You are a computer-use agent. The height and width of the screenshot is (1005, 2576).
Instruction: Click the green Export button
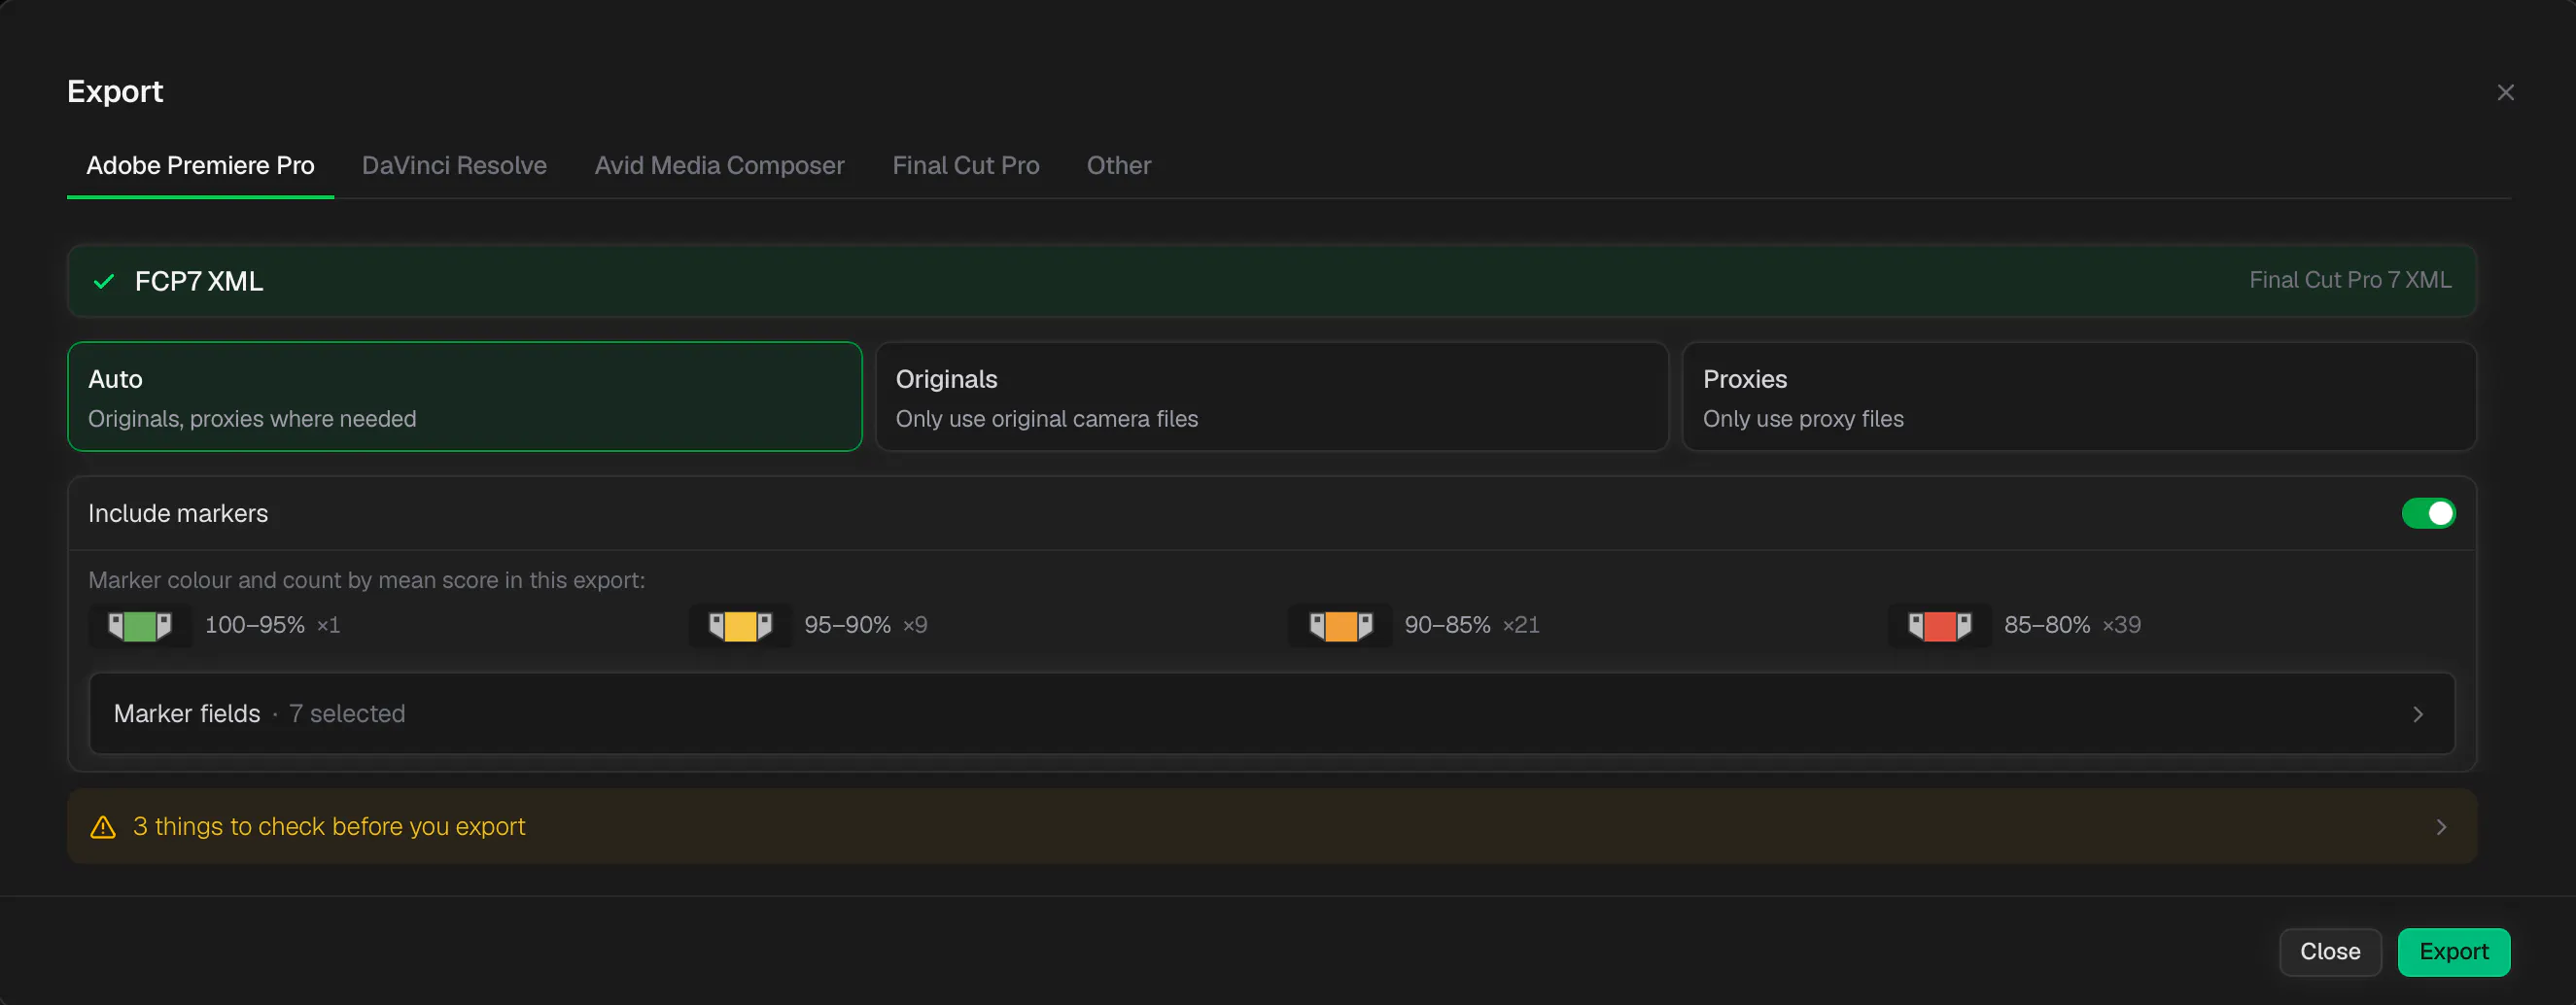pyautogui.click(x=2453, y=951)
